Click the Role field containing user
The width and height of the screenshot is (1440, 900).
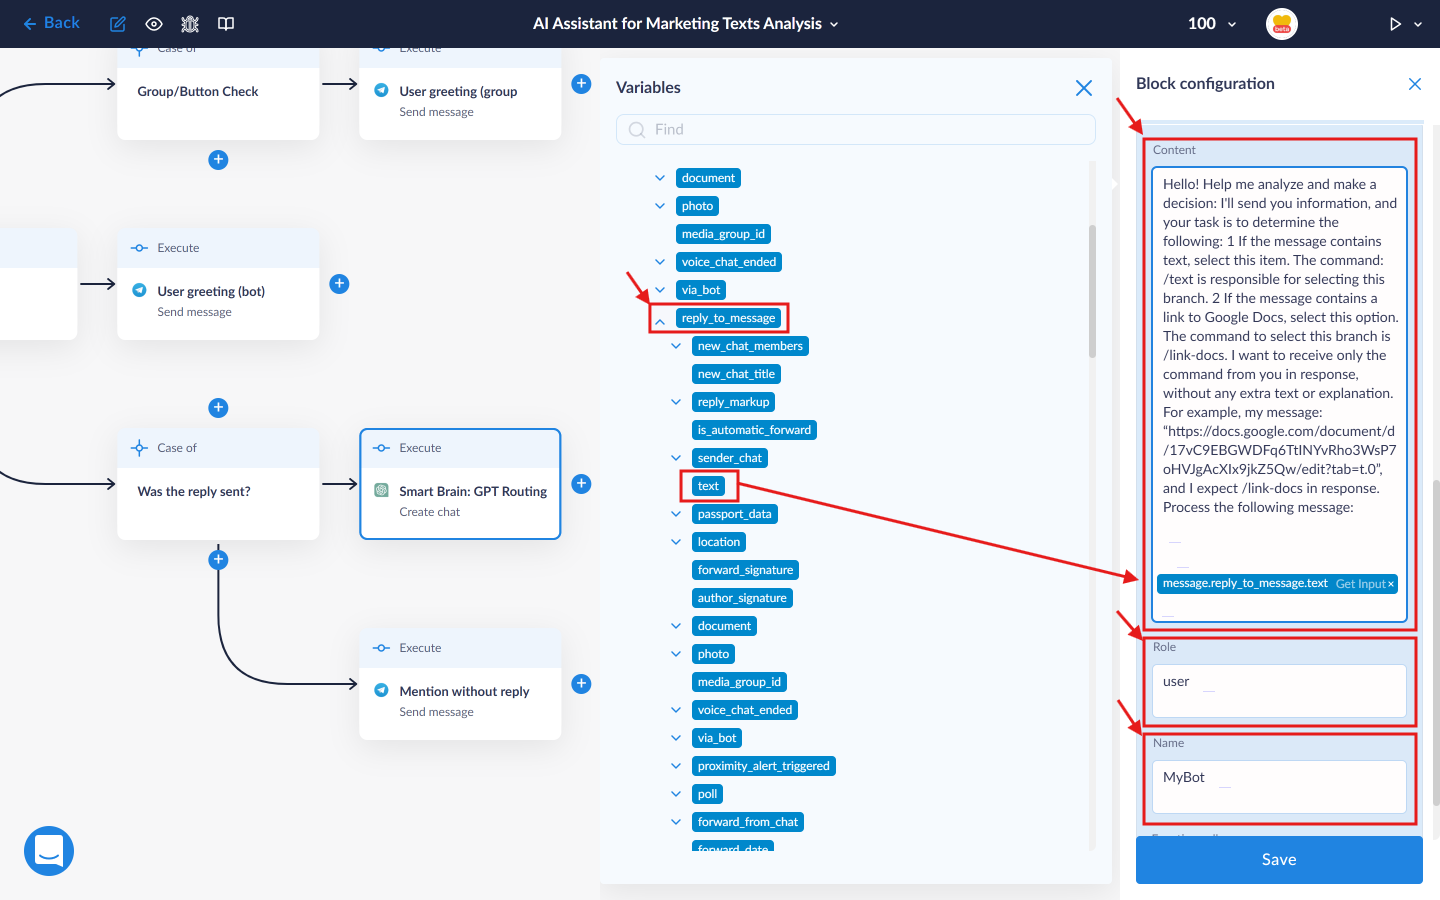[1279, 691]
